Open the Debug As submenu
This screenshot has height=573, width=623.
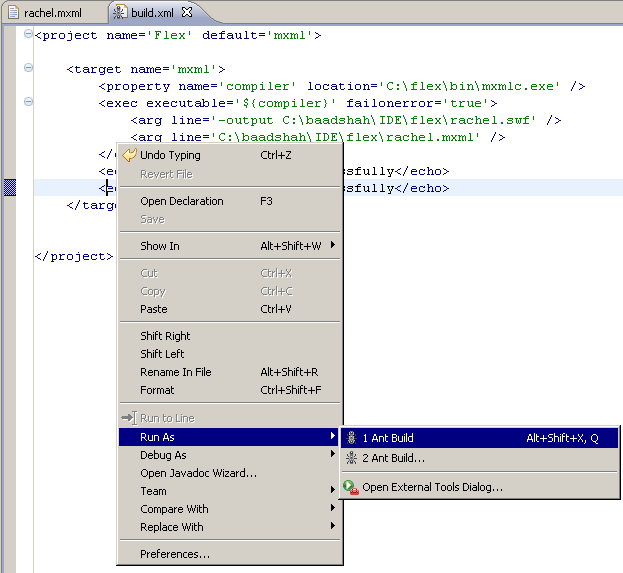[230, 455]
